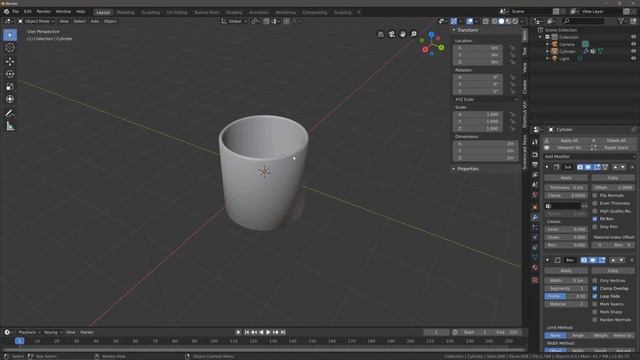This screenshot has height=360, width=640.
Task: Select the Transform tool
Action: click(x=10, y=99)
